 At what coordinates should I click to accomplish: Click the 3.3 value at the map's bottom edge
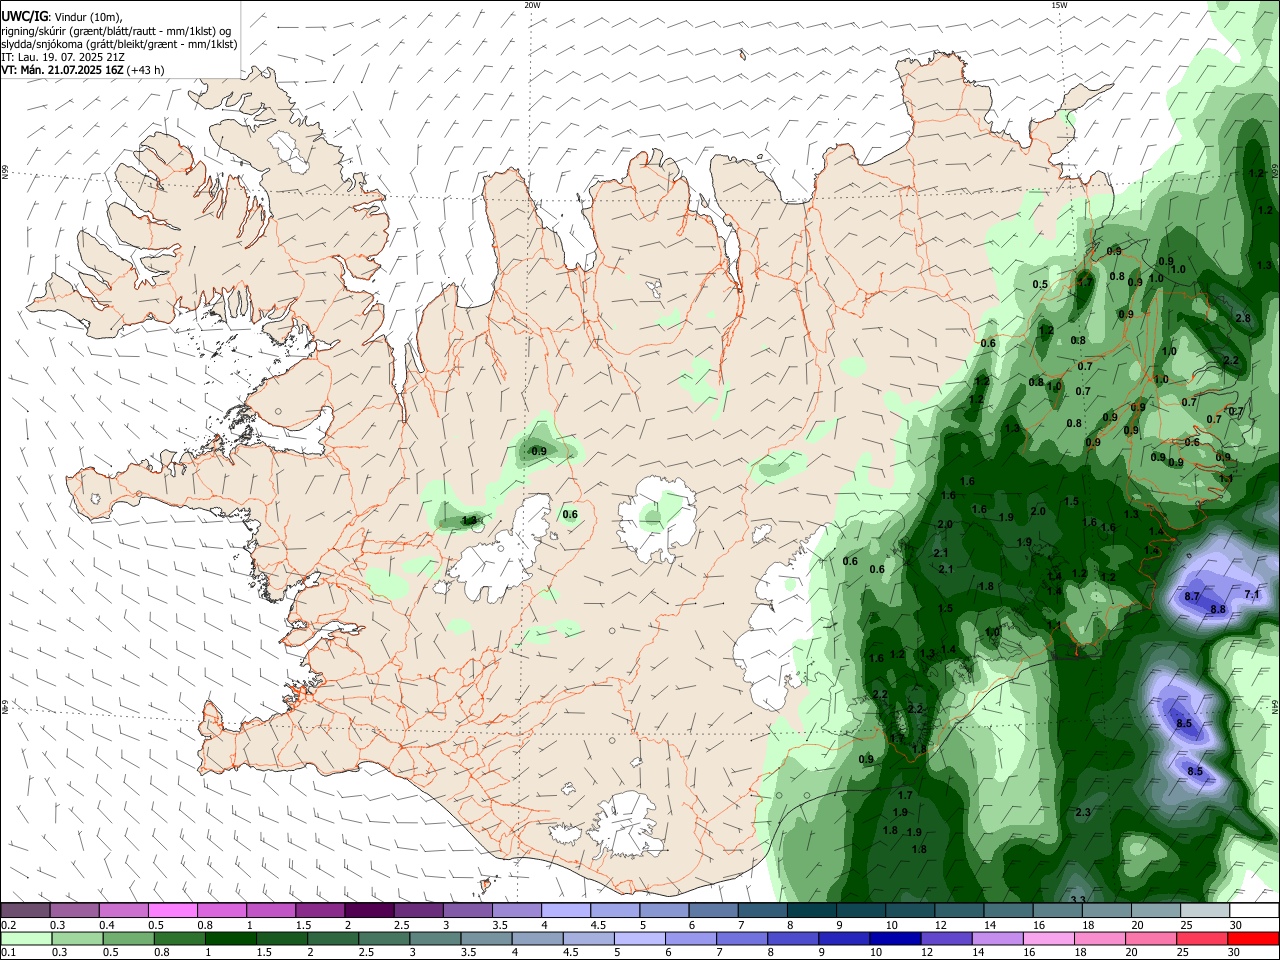point(1078,900)
